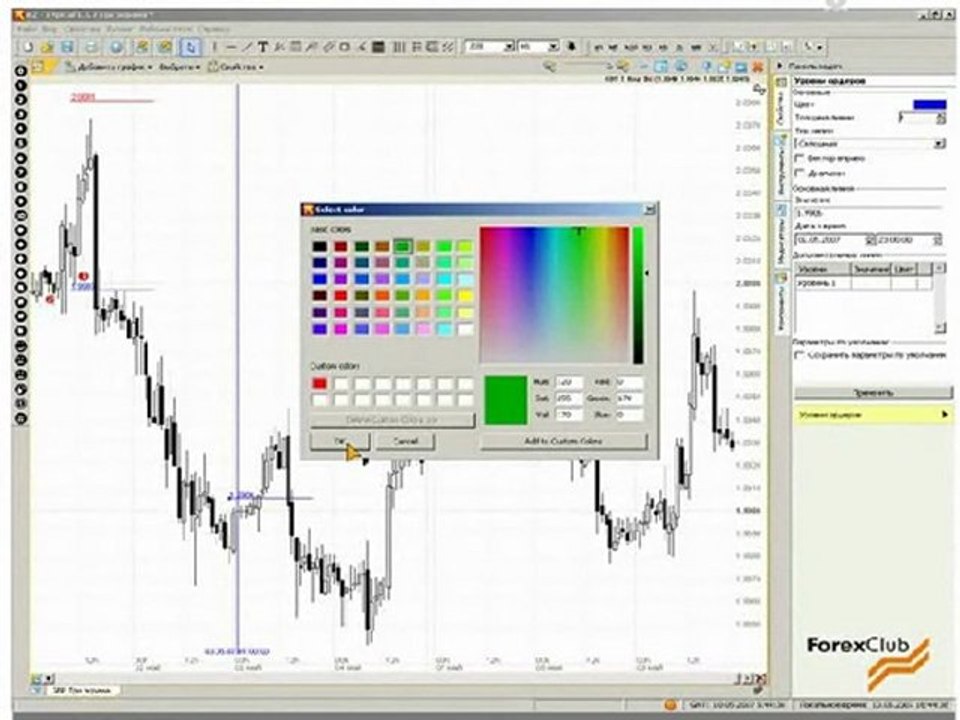Click the green preview color box in the dialog
Image resolution: width=960 pixels, height=720 pixels.
coord(506,400)
